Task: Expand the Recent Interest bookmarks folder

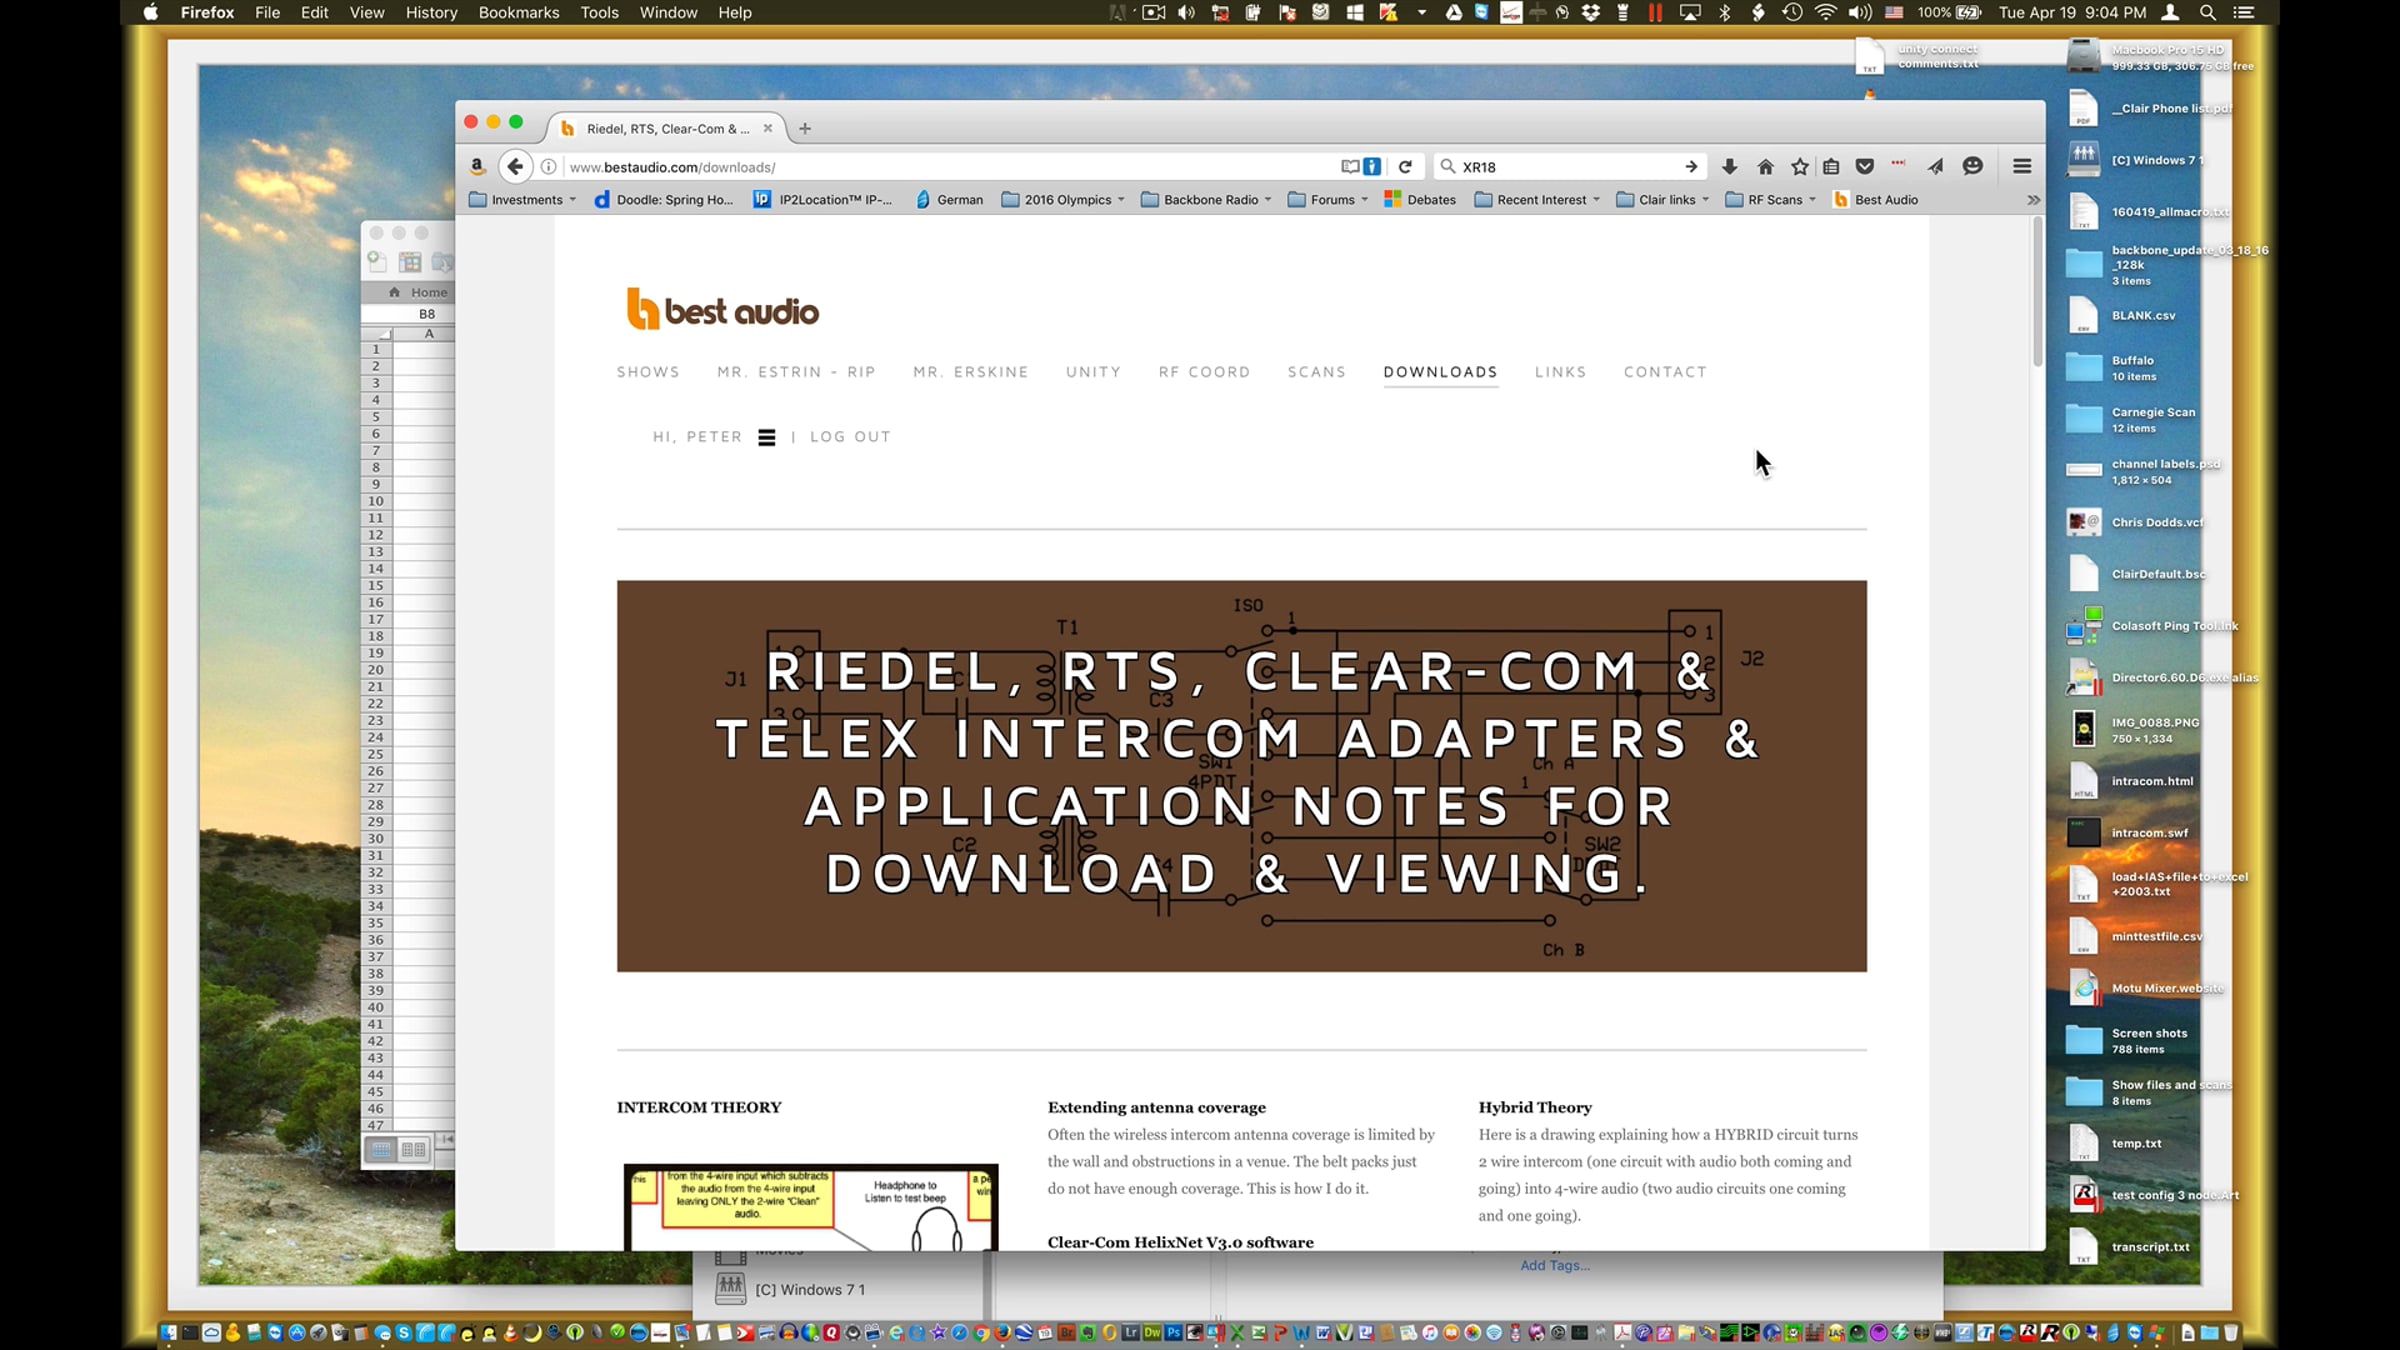Action: [x=1537, y=200]
